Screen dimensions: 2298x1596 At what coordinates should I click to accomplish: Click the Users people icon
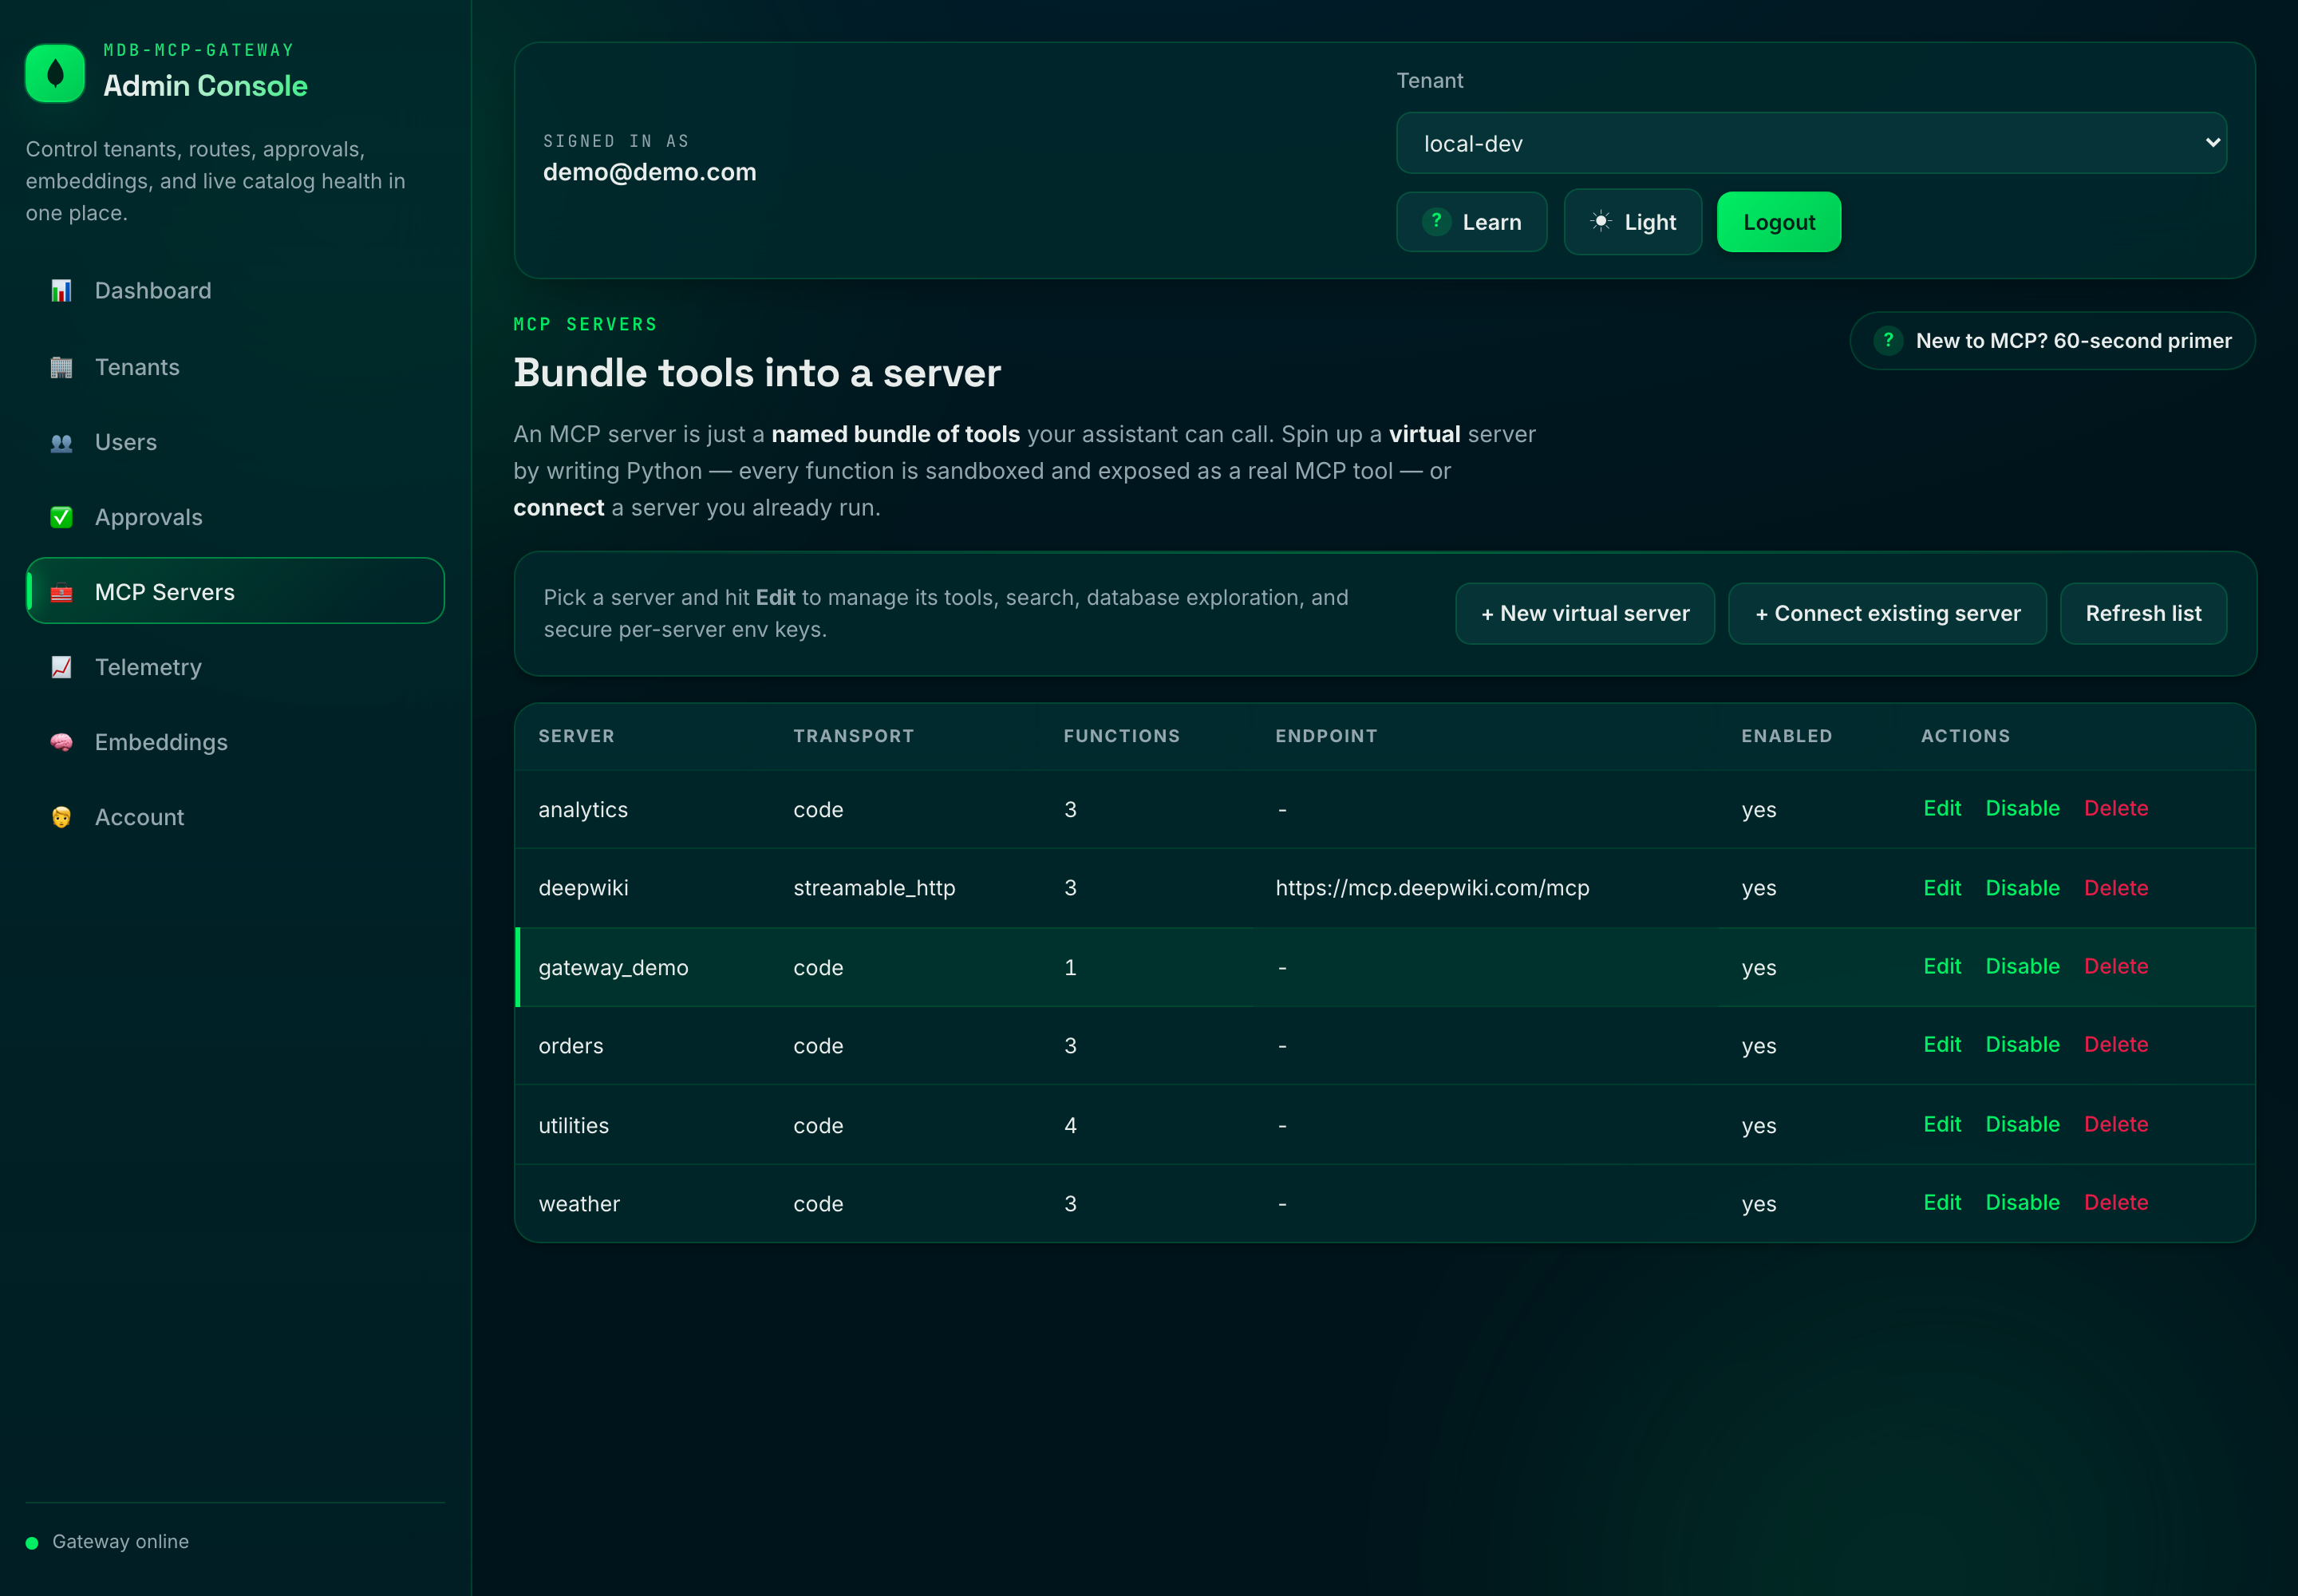pyautogui.click(x=61, y=442)
